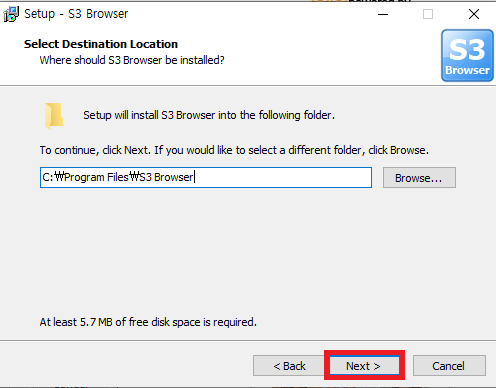Click the 'Select Destination Location' heading
The width and height of the screenshot is (496, 388).
[101, 44]
